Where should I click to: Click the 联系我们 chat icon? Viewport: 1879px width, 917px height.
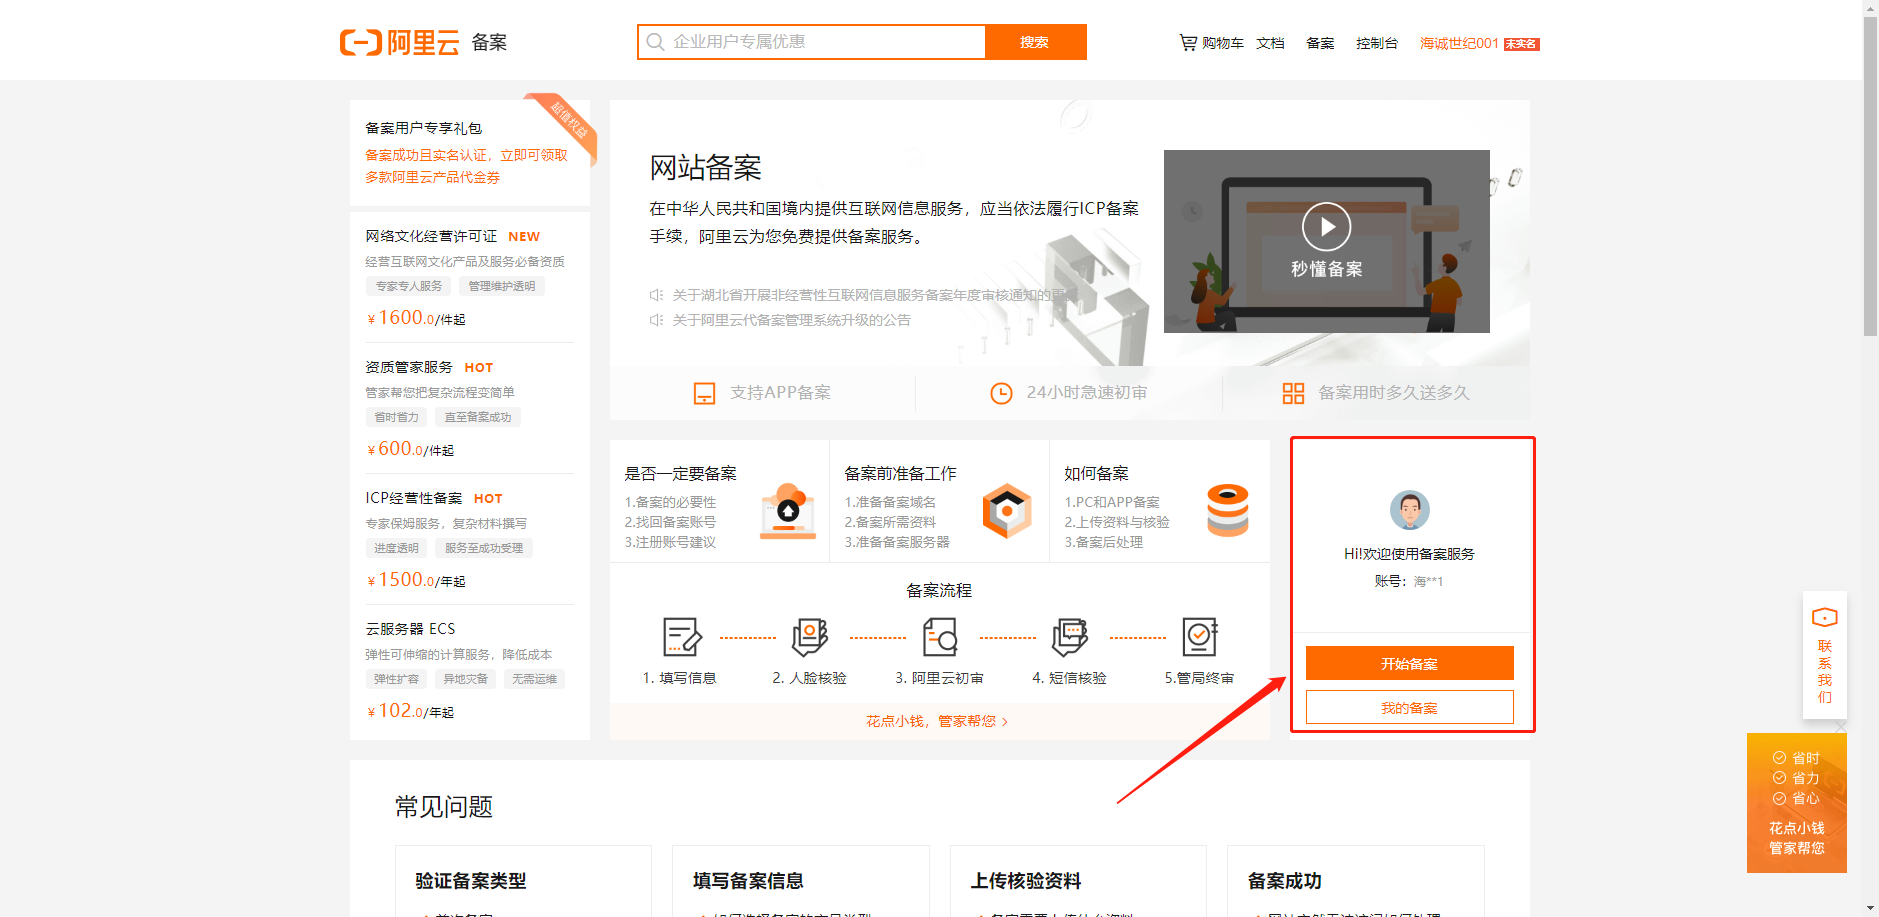coord(1825,618)
